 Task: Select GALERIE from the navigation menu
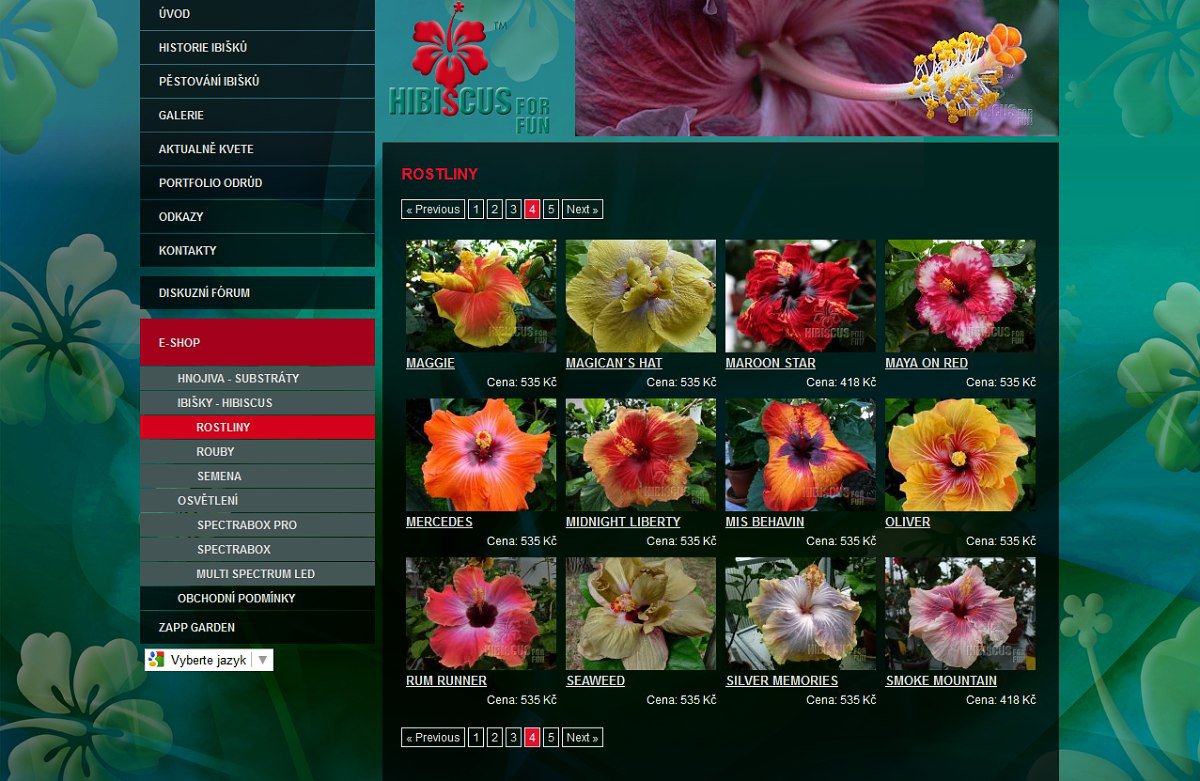tap(258, 115)
